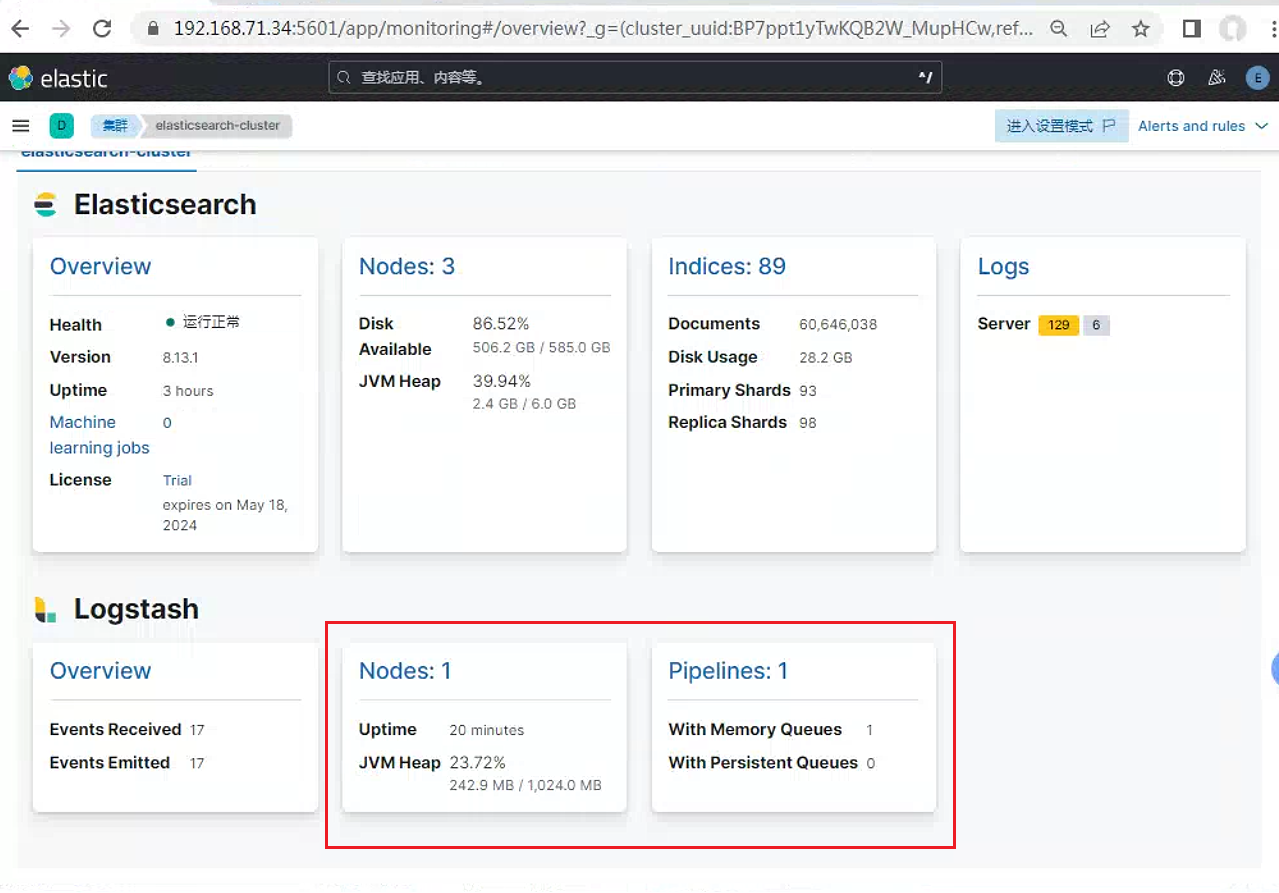Viewport: 1279px width, 893px height.
Task: Click the browser forward arrow
Action: pyautogui.click(x=61, y=29)
